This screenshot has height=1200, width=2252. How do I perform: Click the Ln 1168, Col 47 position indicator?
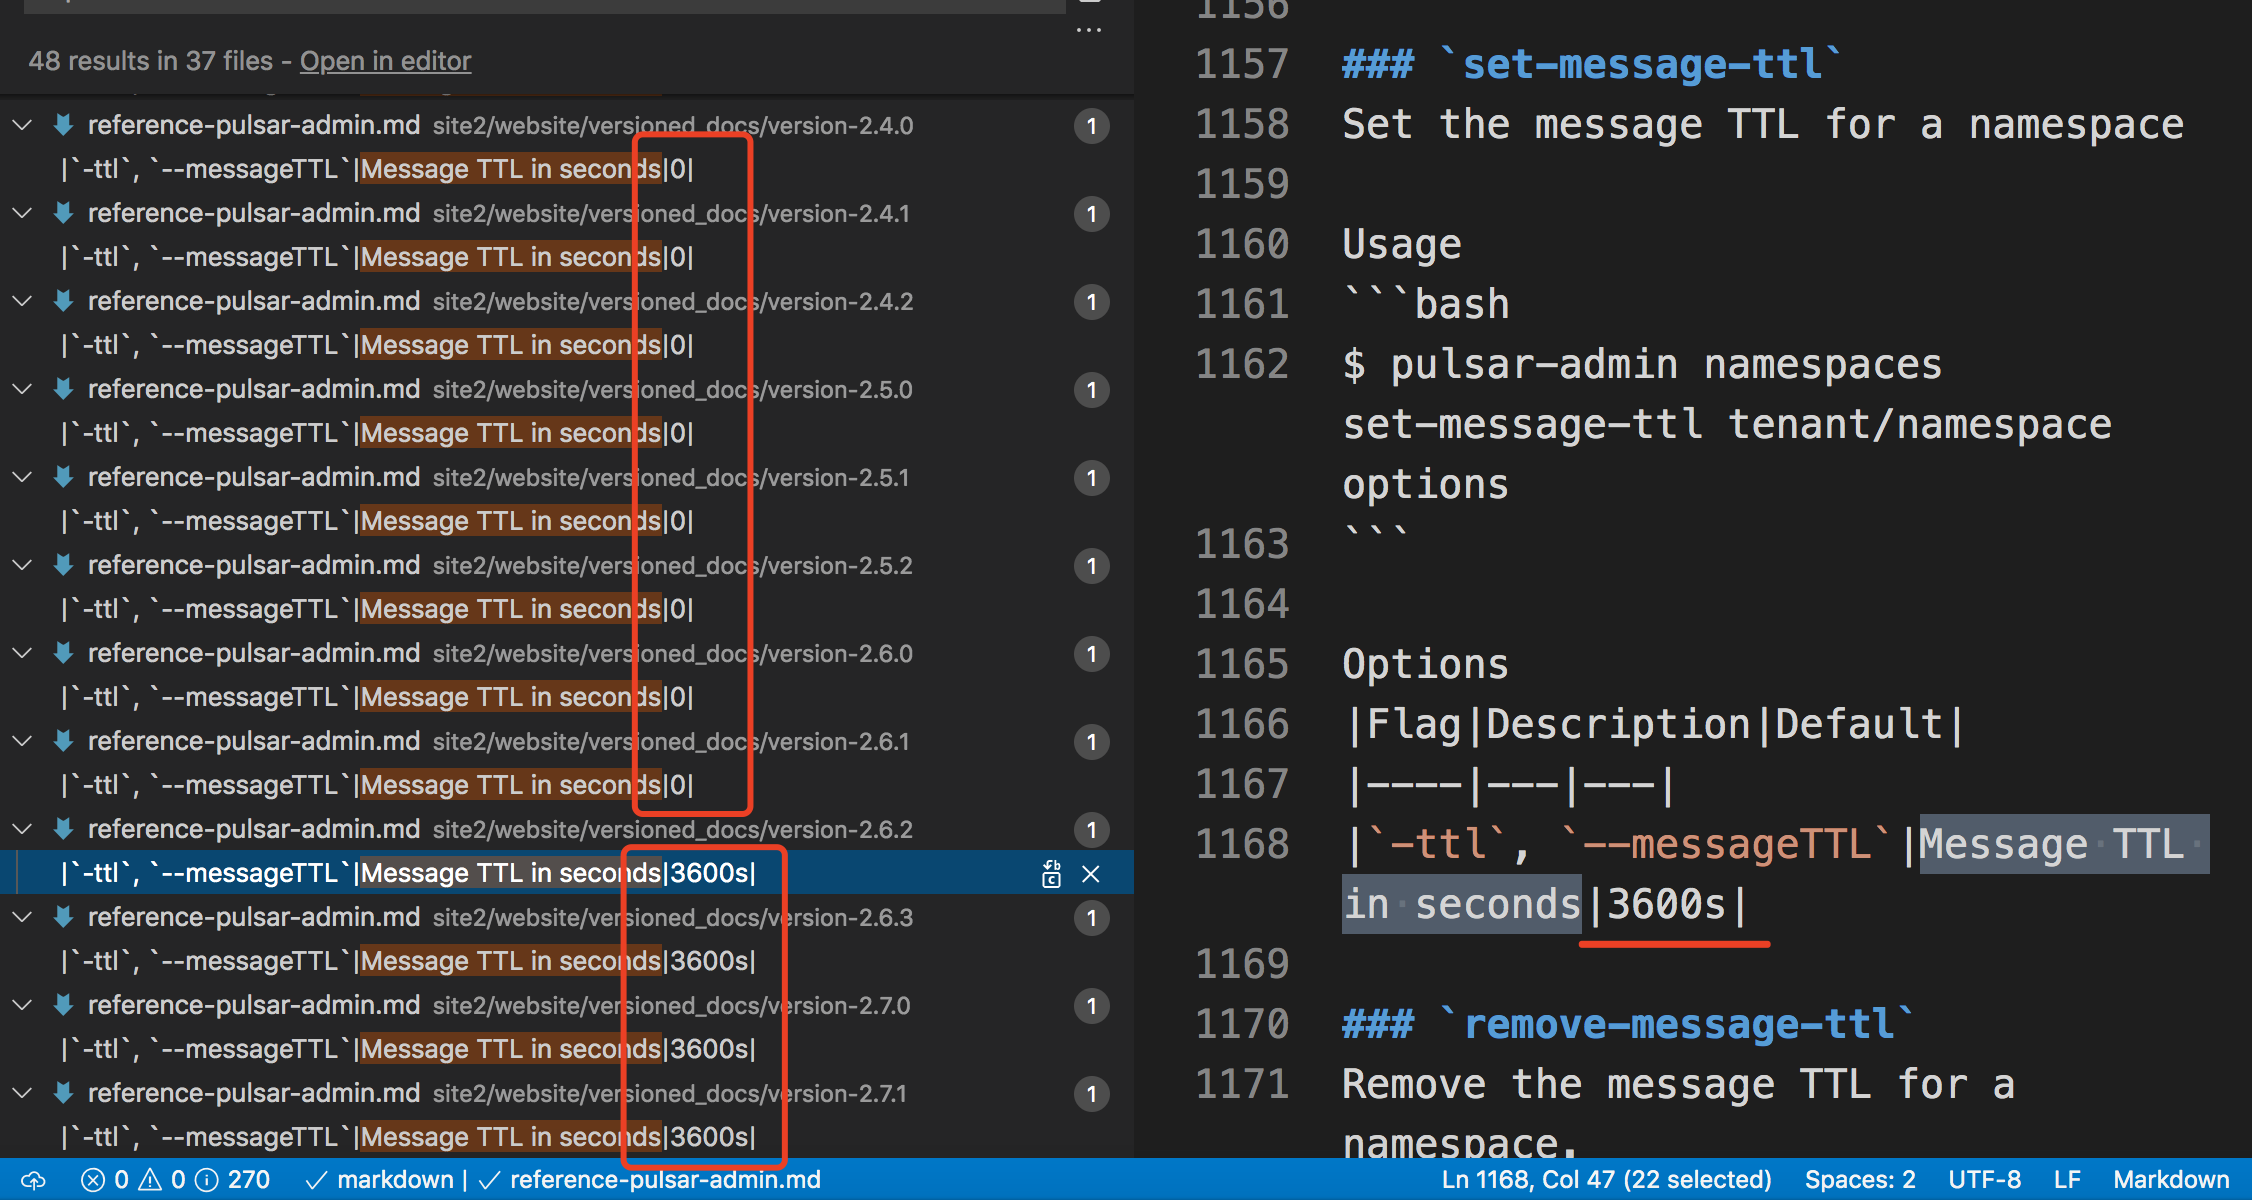click(x=1606, y=1180)
